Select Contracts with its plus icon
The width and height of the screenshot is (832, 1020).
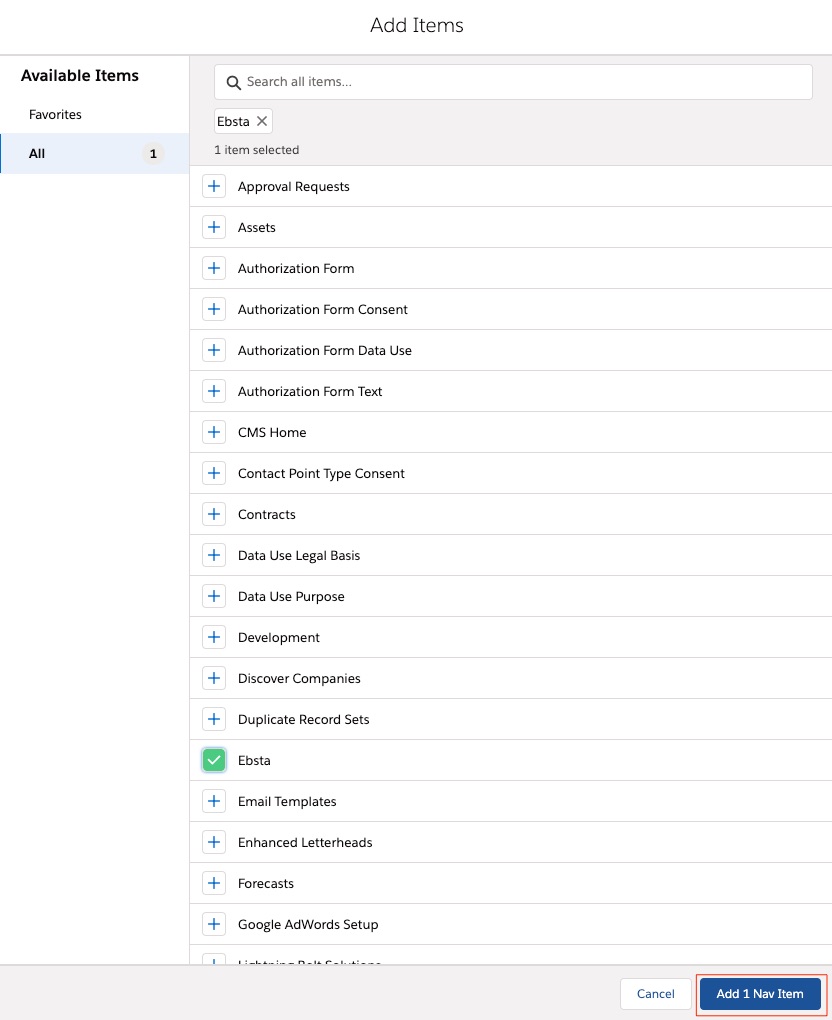[x=214, y=515]
